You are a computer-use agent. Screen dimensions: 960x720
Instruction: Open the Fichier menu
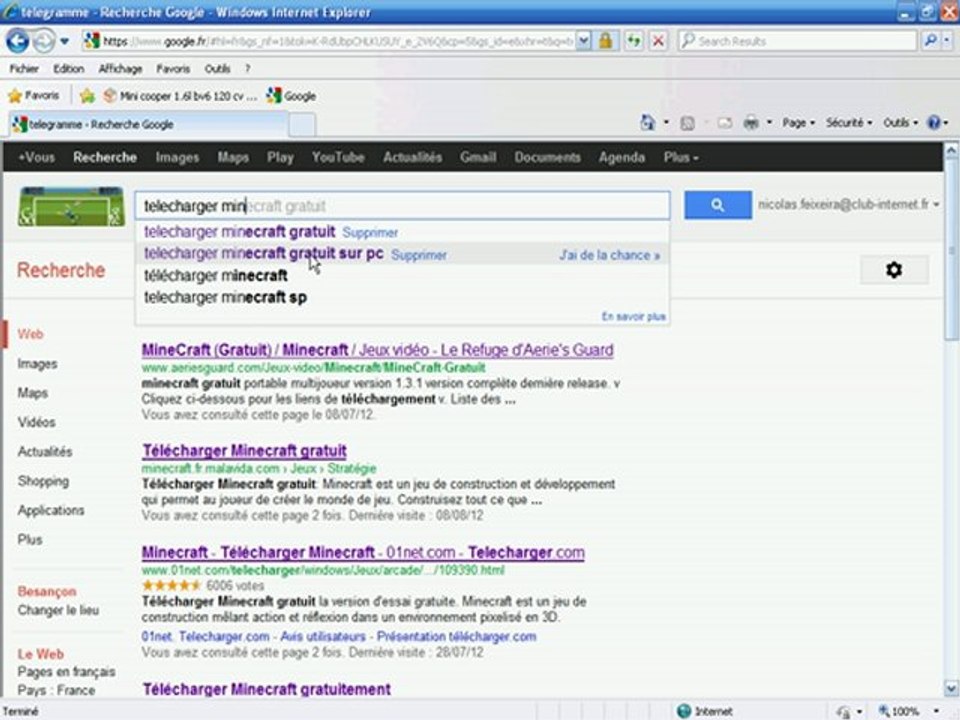24,69
